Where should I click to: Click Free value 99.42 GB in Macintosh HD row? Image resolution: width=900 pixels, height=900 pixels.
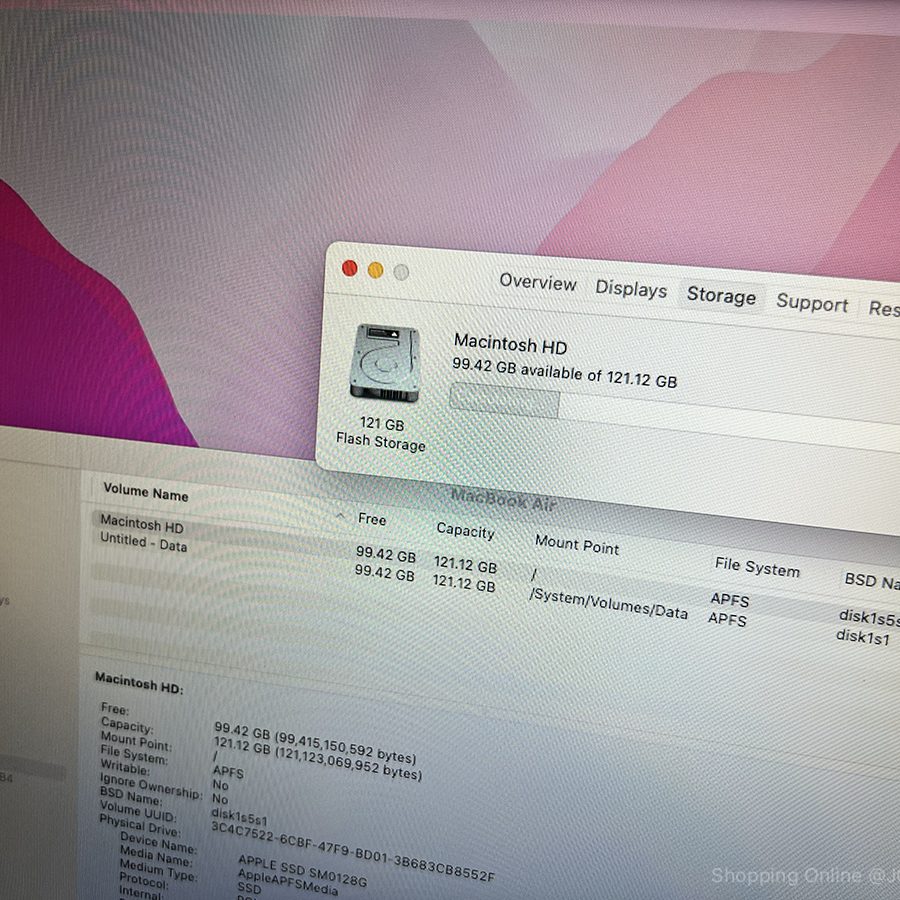(x=386, y=554)
